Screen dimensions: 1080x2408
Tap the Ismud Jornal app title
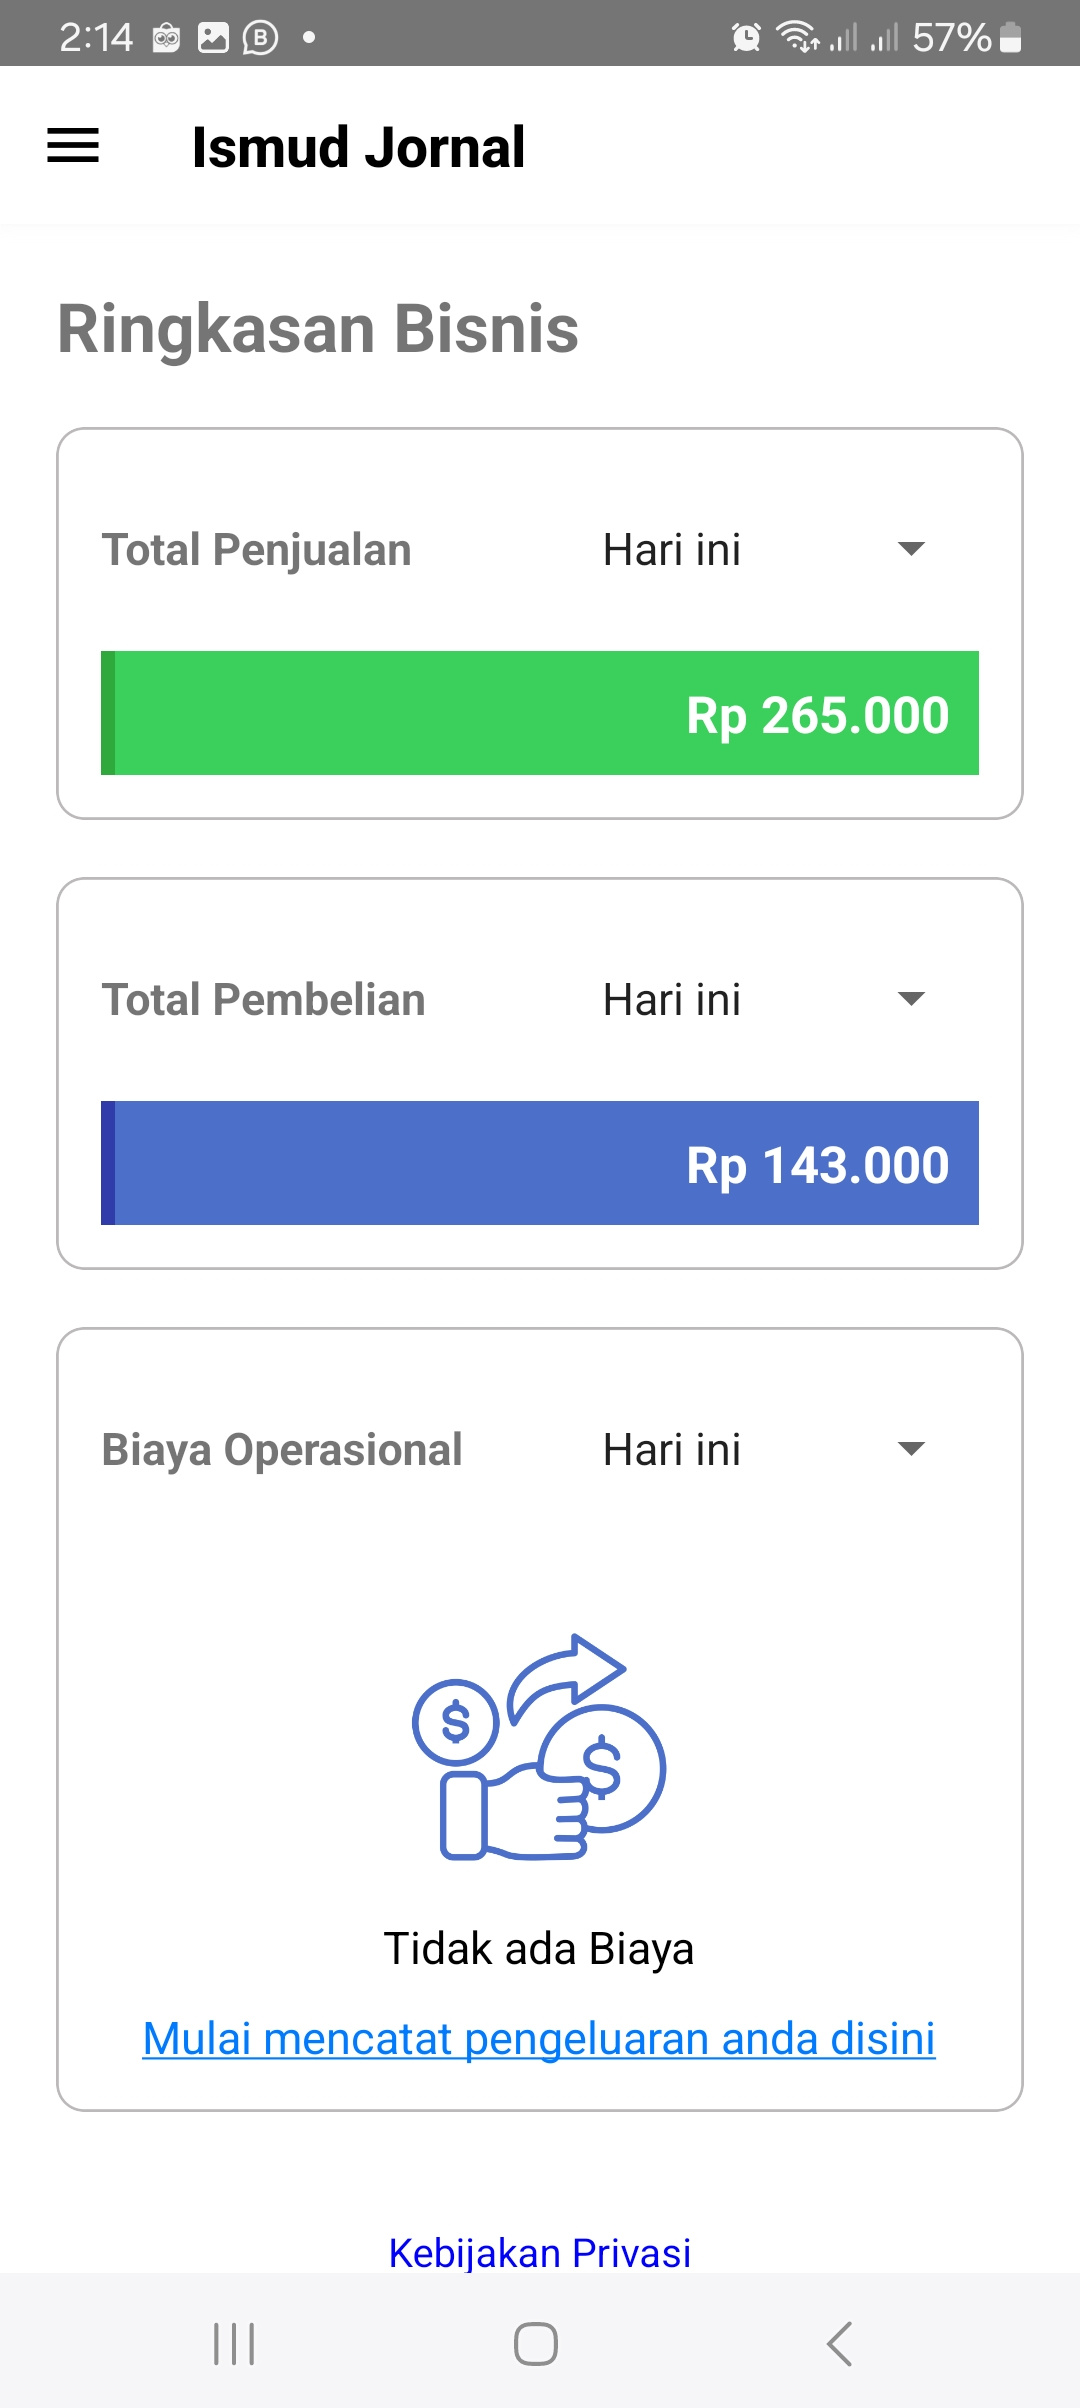(x=358, y=148)
